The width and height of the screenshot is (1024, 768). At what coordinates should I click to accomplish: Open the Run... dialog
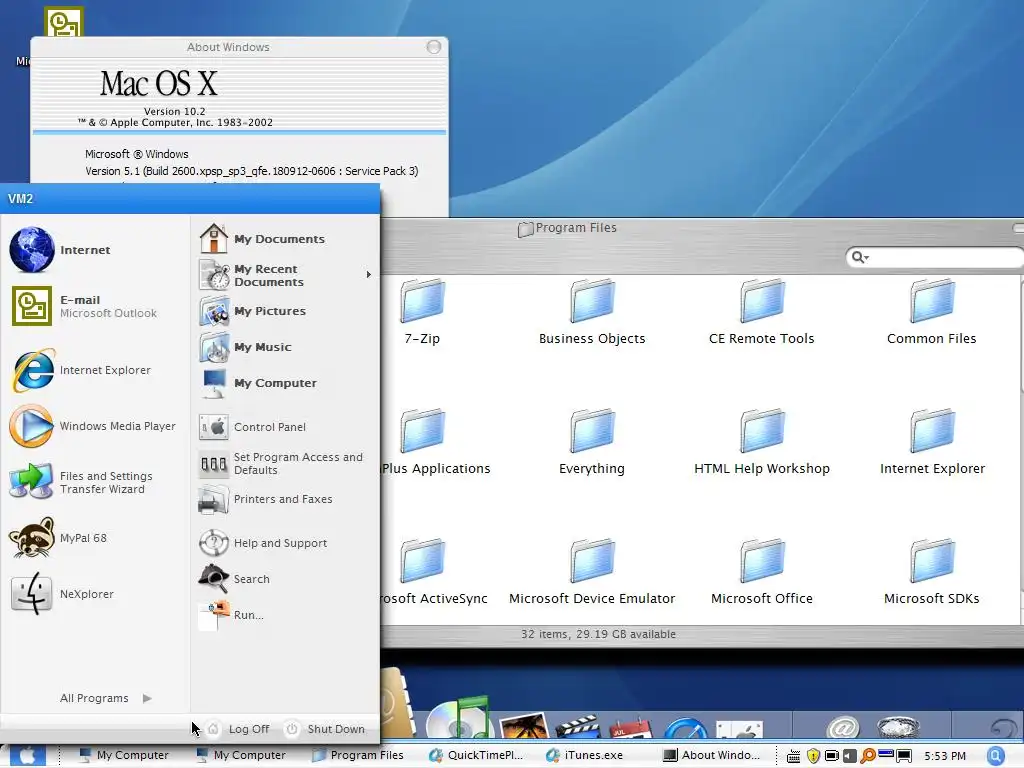tap(285, 615)
